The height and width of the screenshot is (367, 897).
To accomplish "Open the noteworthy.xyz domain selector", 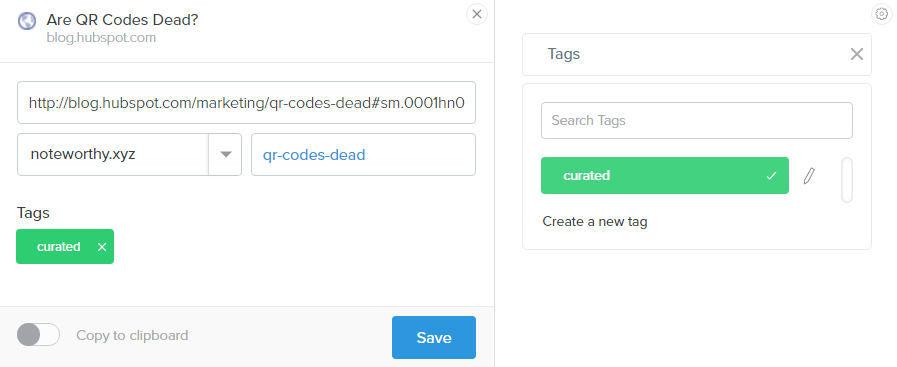I will [x=129, y=154].
